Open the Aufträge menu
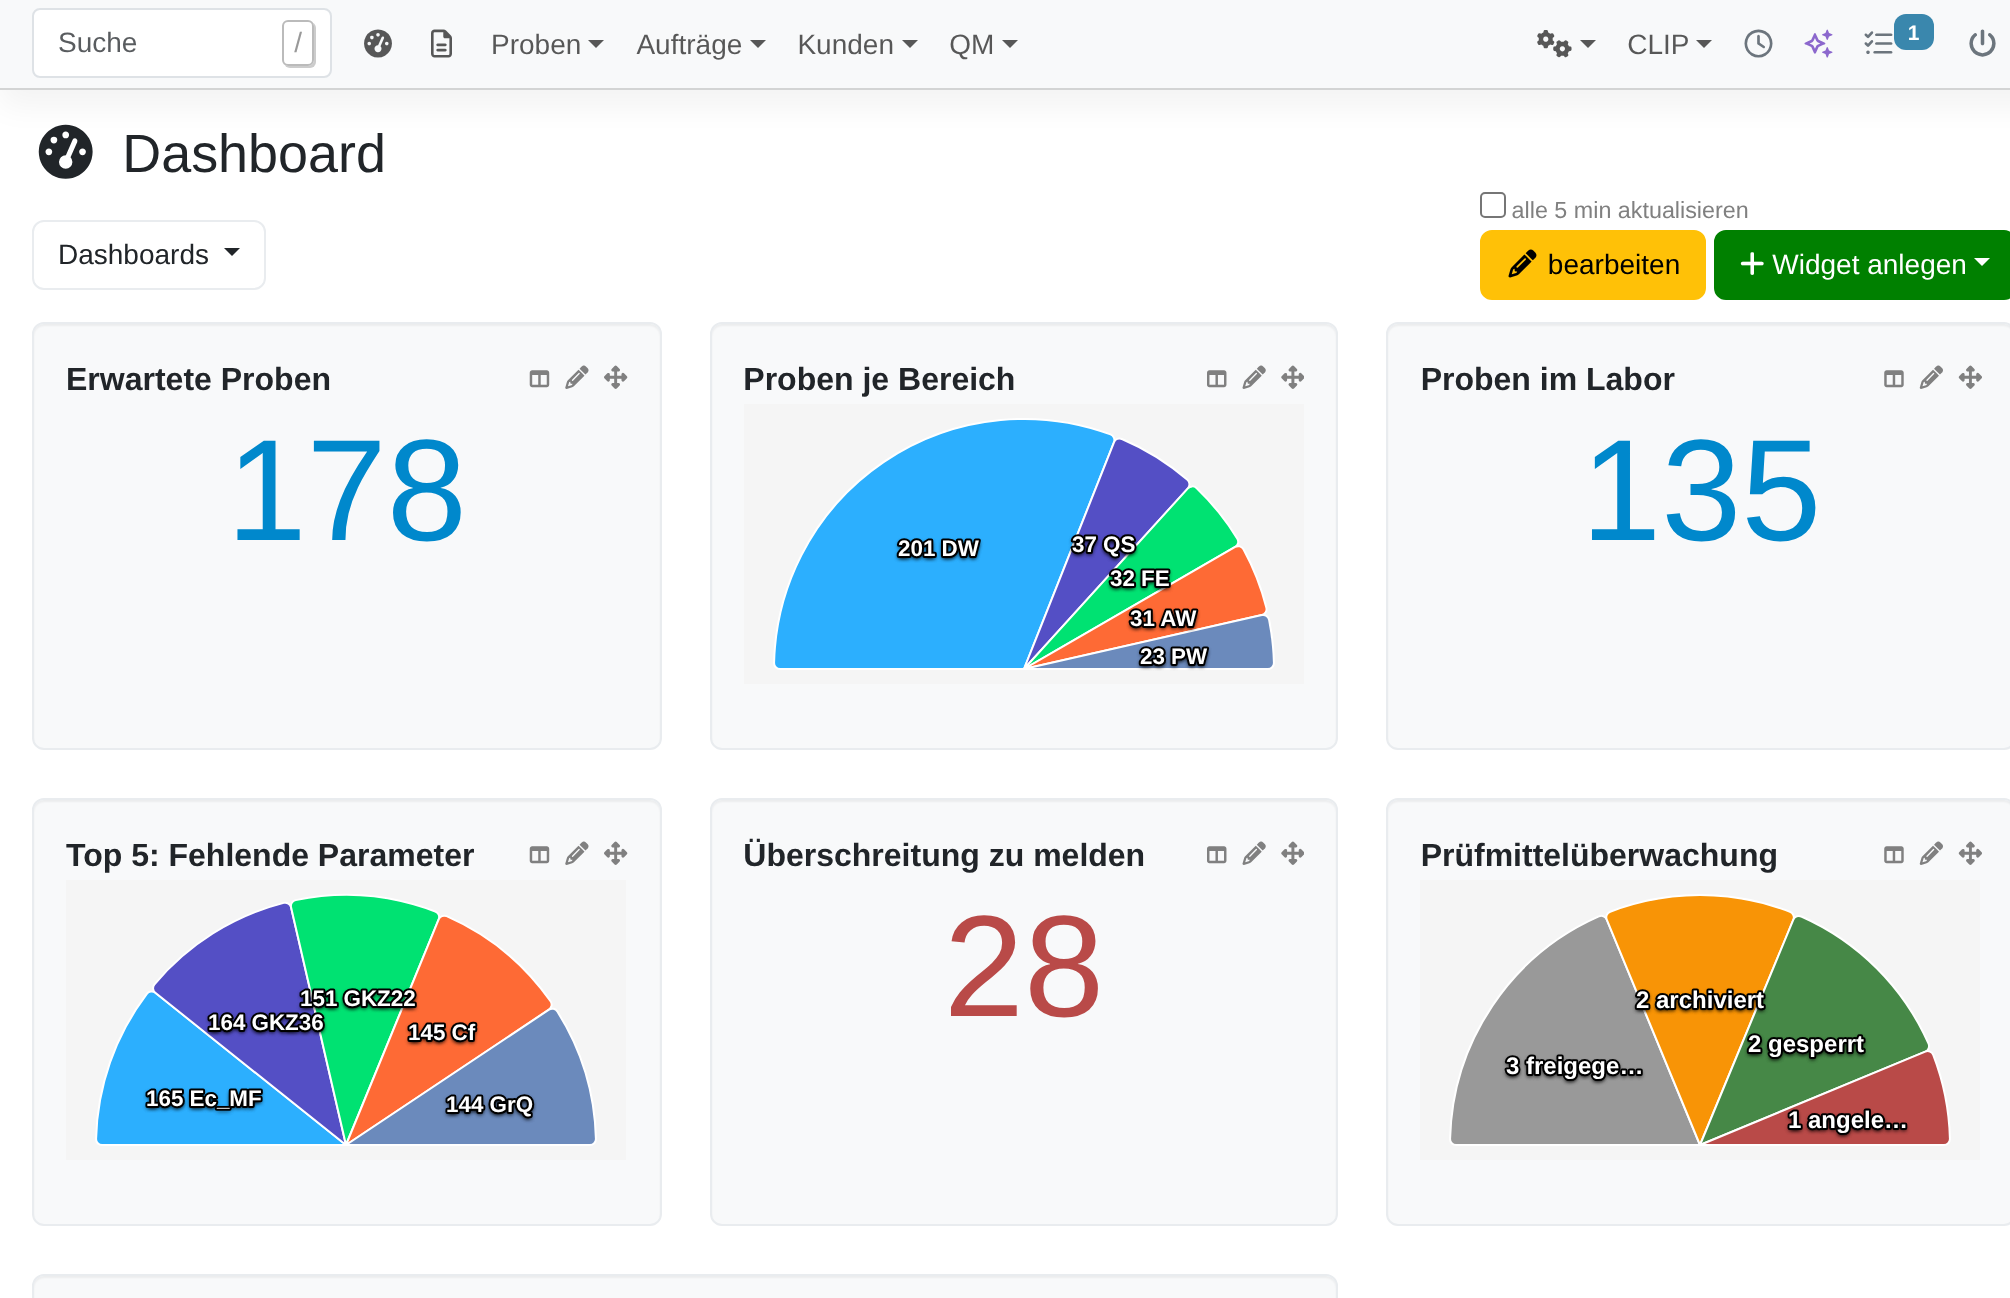 pos(701,44)
